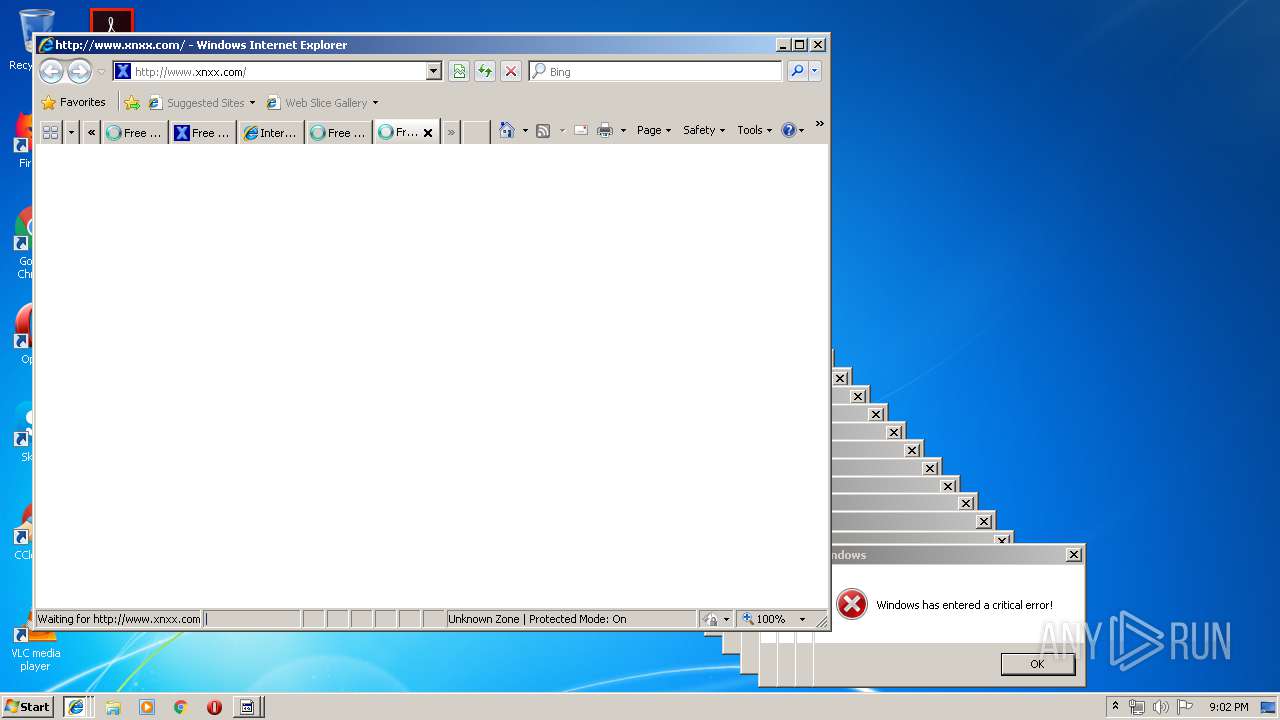
Task: Go back with the IE Back arrow
Action: coord(51,71)
